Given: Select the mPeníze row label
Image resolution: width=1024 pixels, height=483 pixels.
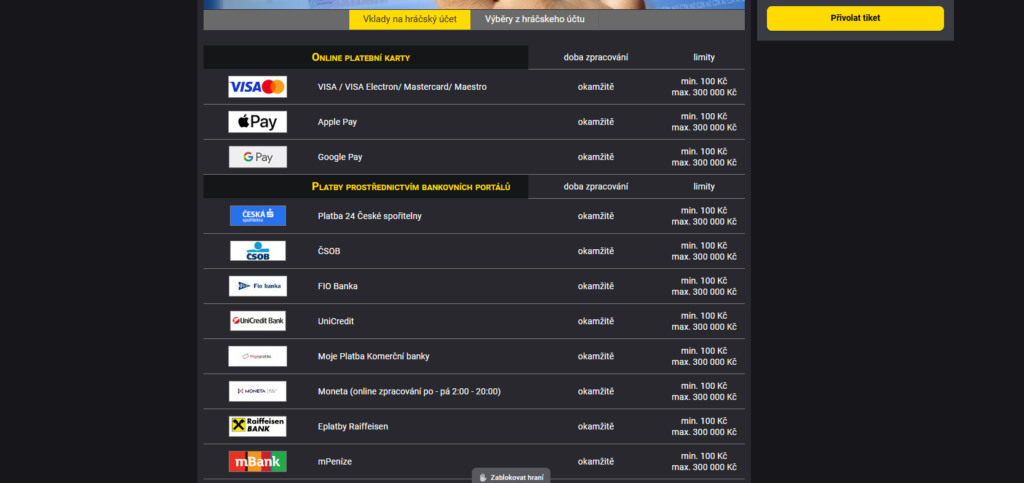Looking at the screenshot, I should click(334, 461).
